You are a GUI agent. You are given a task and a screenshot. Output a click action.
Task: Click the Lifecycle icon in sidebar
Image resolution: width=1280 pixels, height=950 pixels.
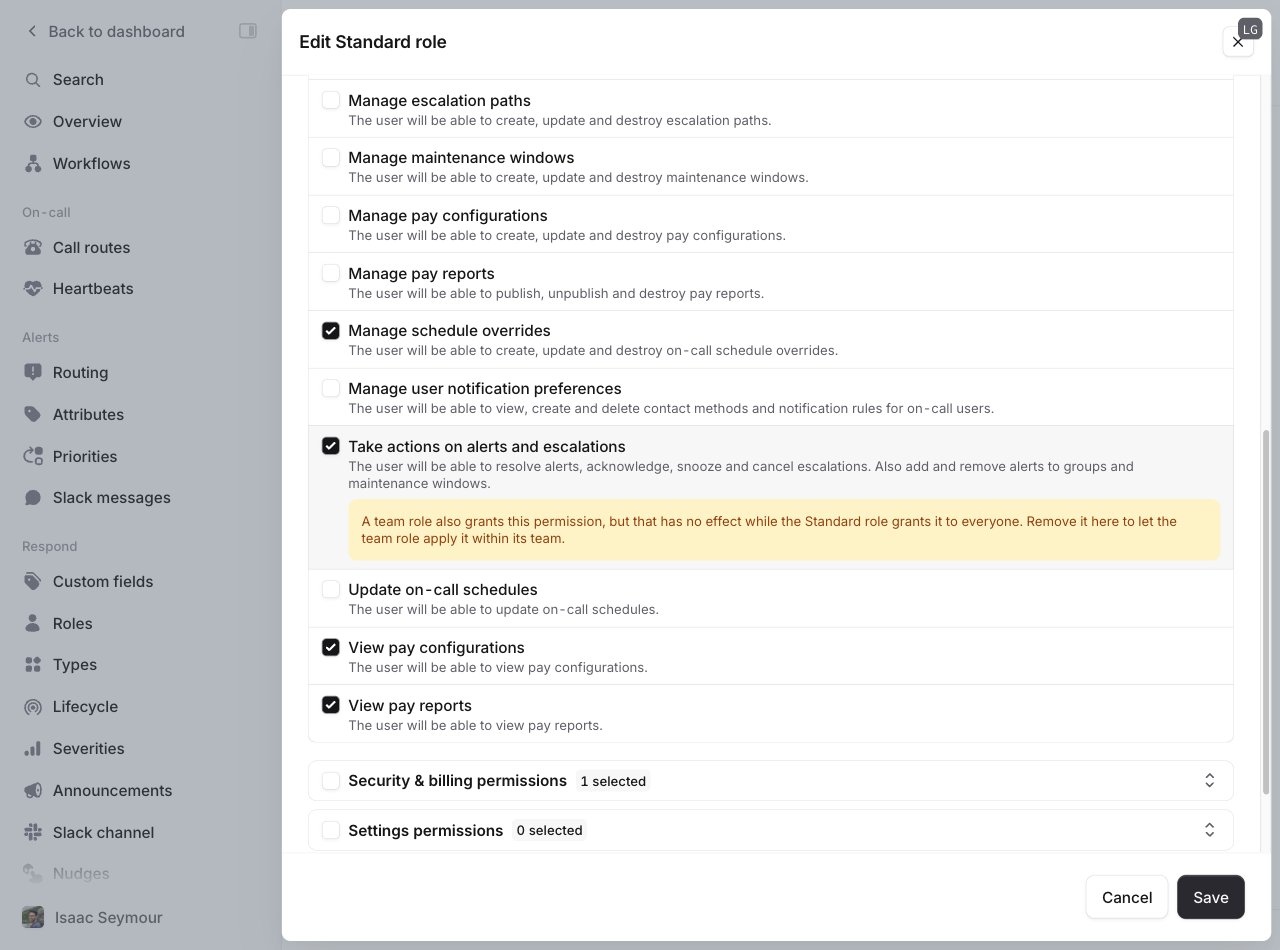coord(33,707)
